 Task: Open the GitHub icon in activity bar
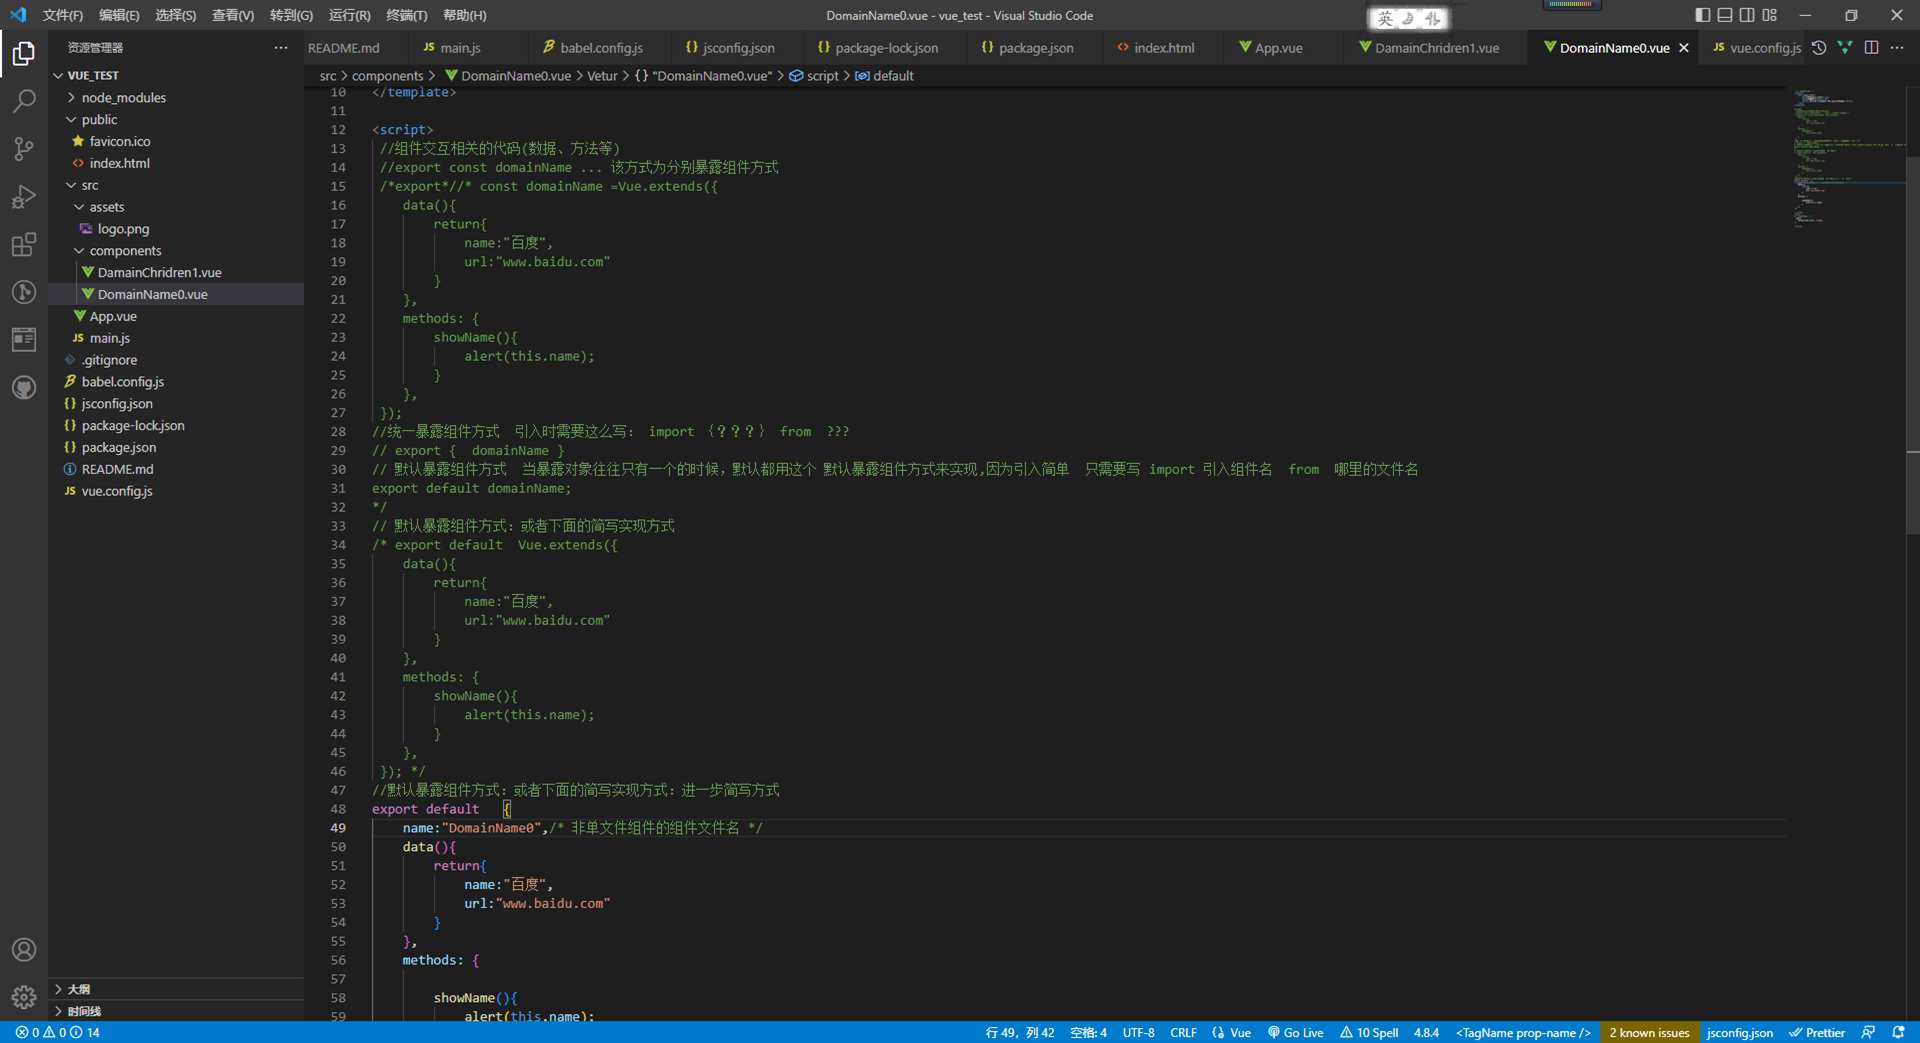coord(24,388)
